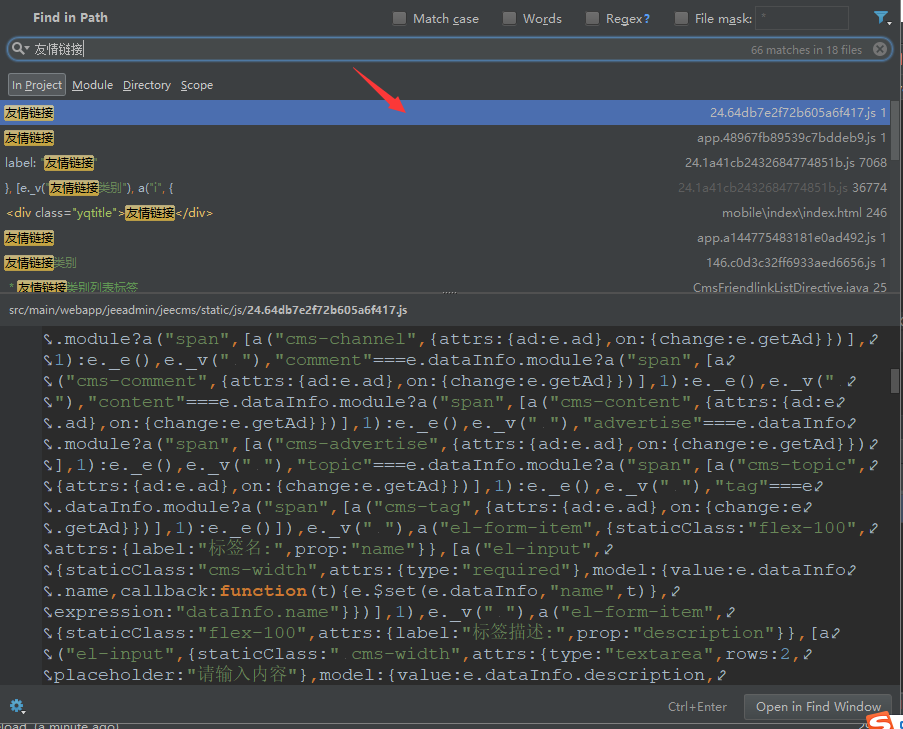Open the File mask combo box
The height and width of the screenshot is (729, 903).
coord(802,18)
